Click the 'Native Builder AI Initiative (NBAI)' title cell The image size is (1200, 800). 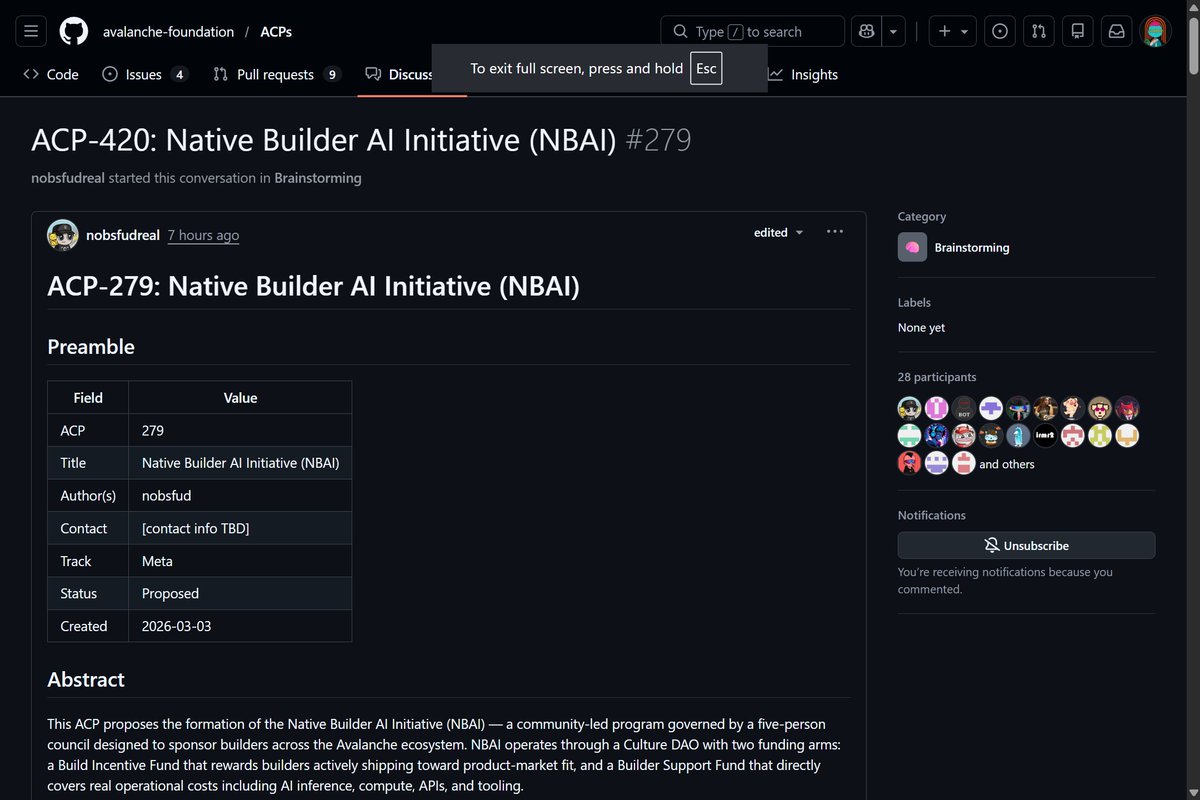240,463
